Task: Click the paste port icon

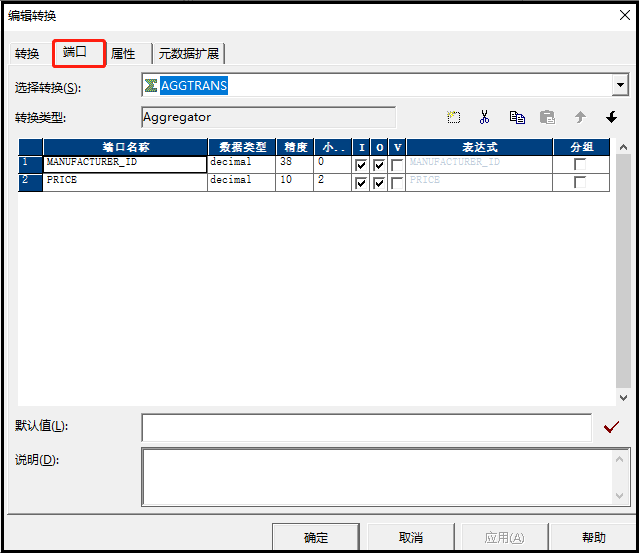Action: point(547,117)
